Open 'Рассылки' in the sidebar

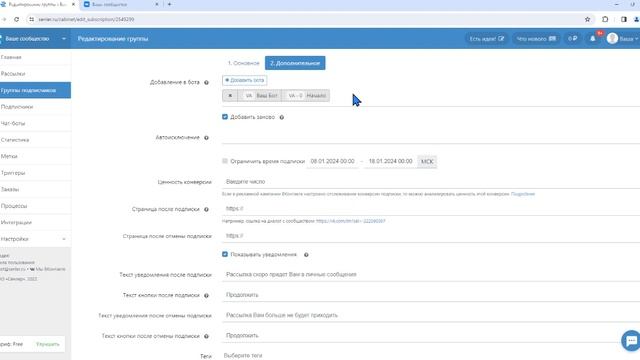pos(35,74)
